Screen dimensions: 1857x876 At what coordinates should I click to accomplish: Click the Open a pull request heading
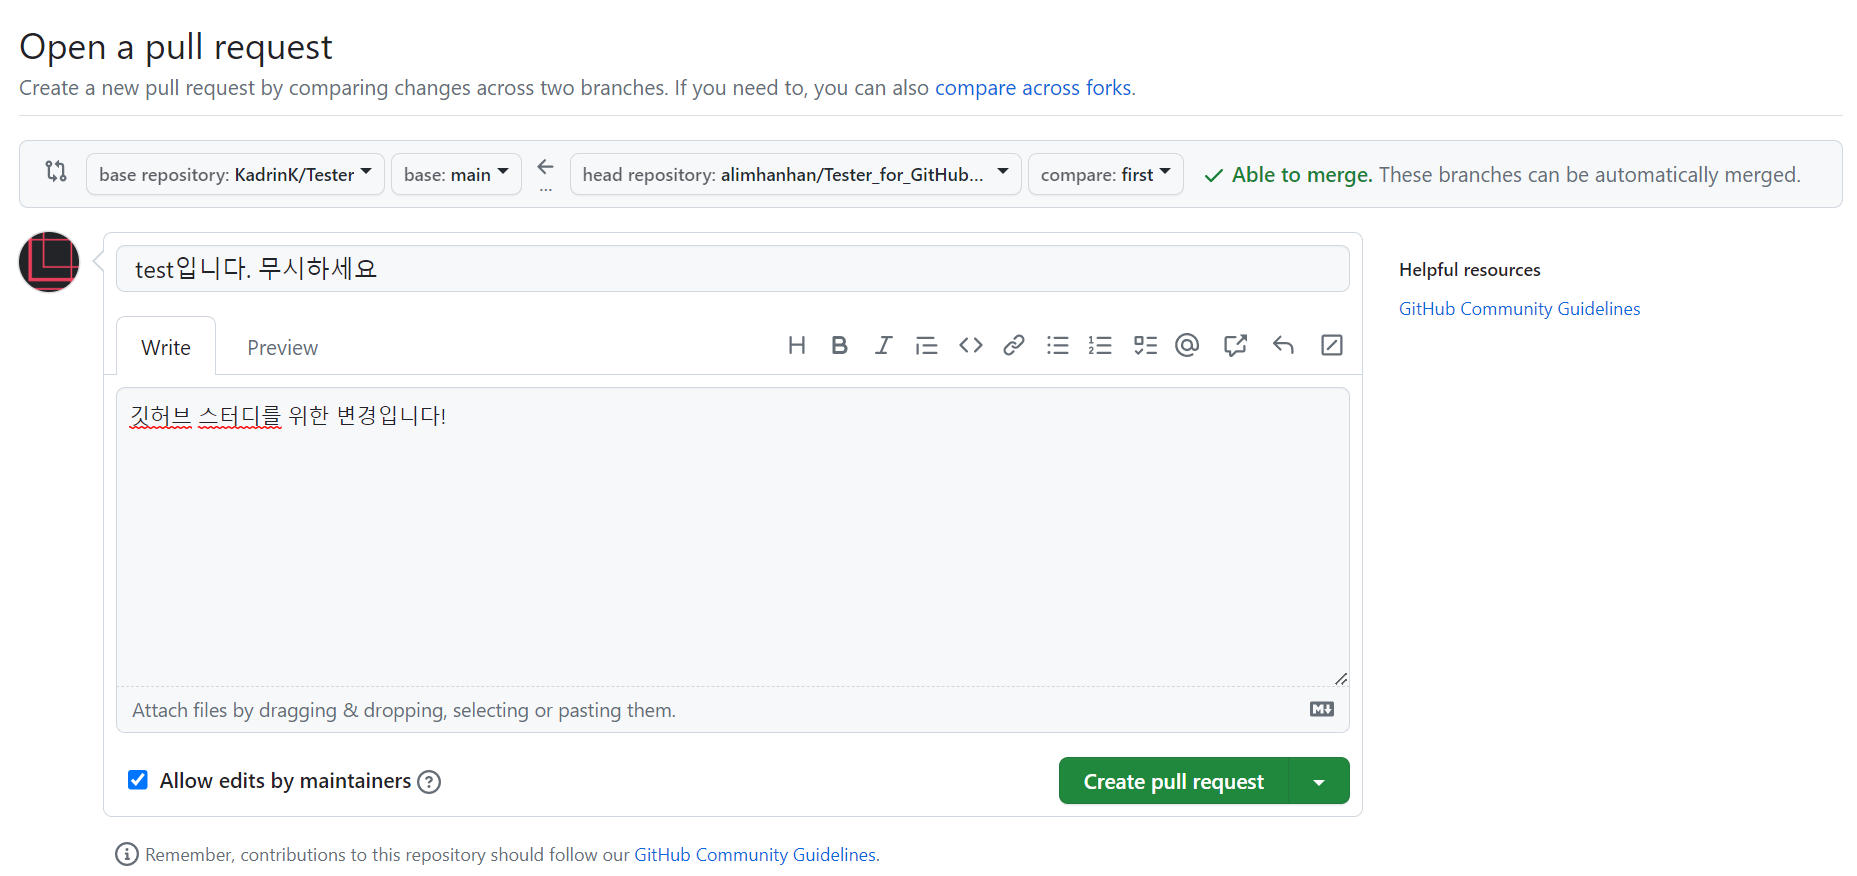tap(176, 47)
